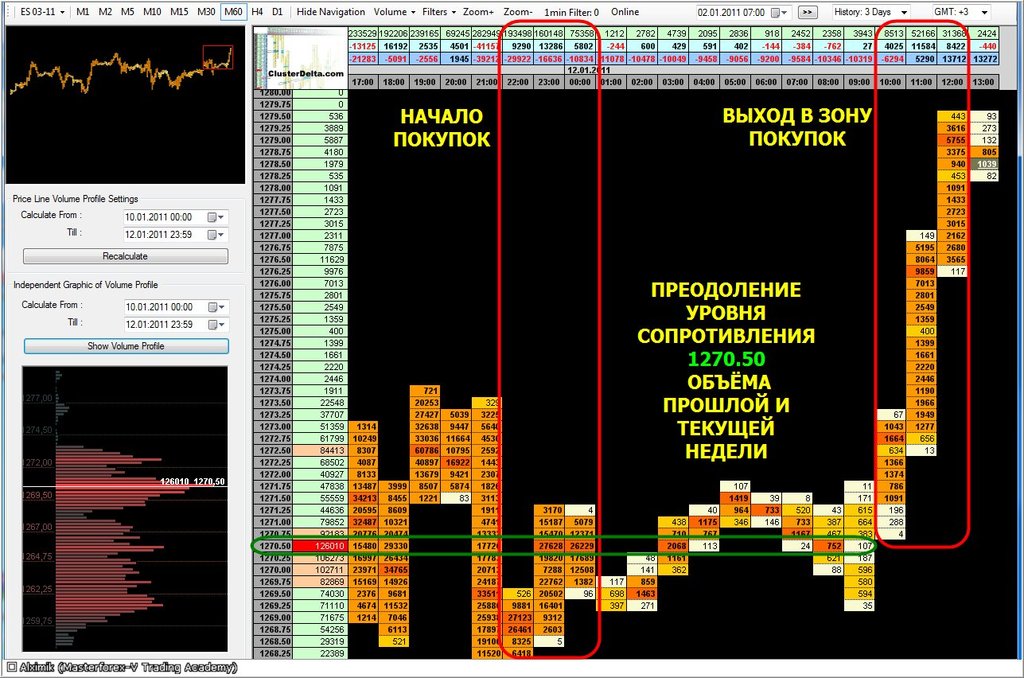This screenshot has width=1024, height=678.
Task: Open the Volume menu
Action: click(x=394, y=12)
